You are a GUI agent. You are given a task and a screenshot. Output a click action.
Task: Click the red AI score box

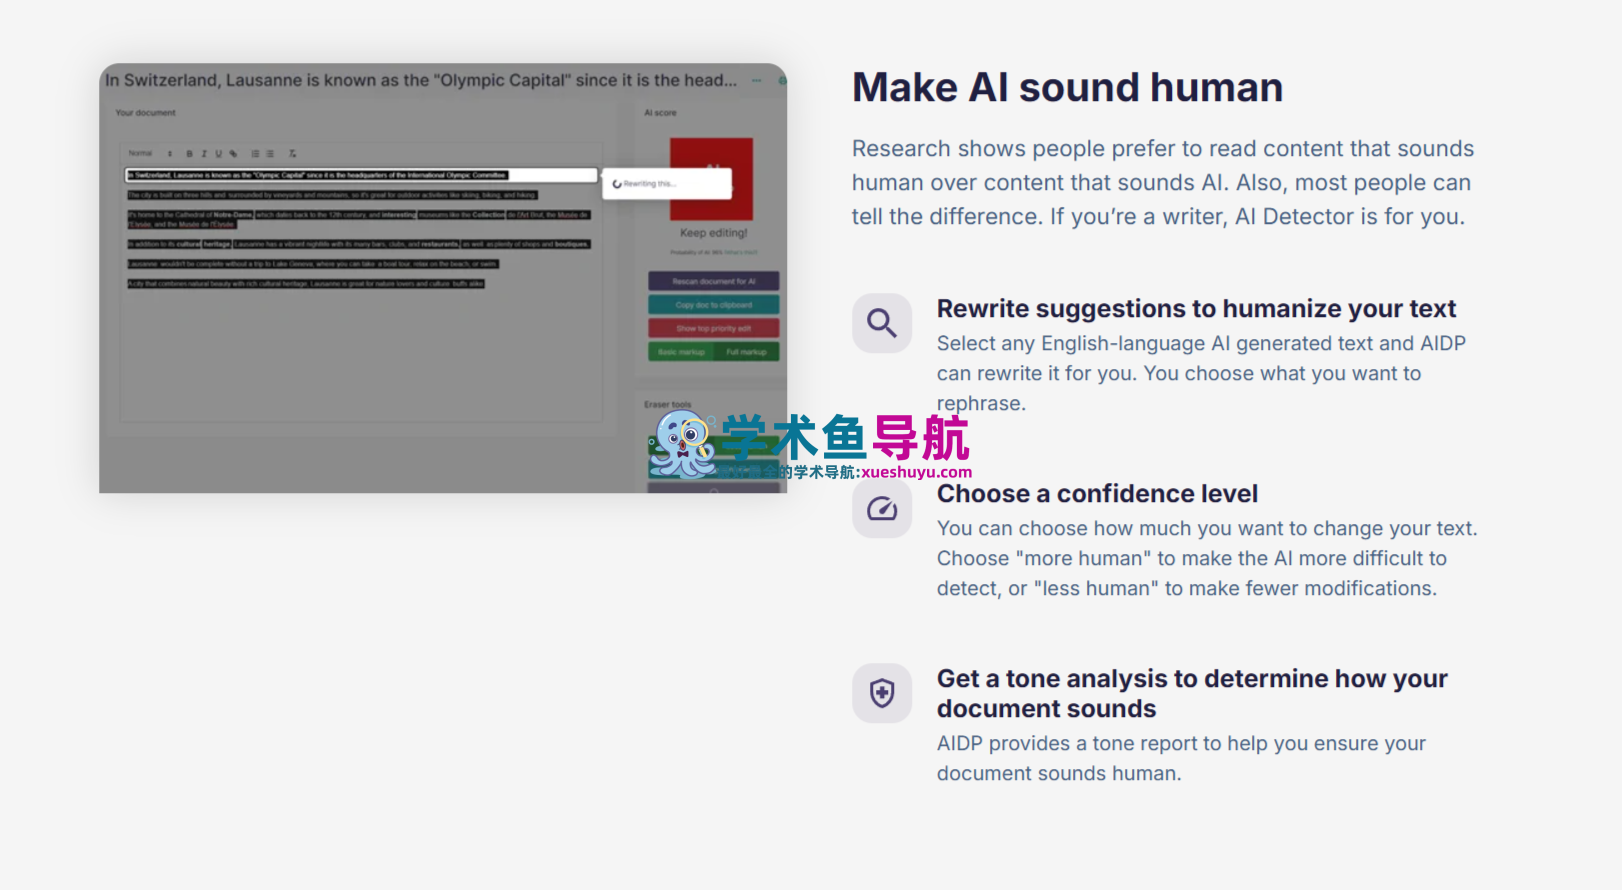tap(711, 179)
